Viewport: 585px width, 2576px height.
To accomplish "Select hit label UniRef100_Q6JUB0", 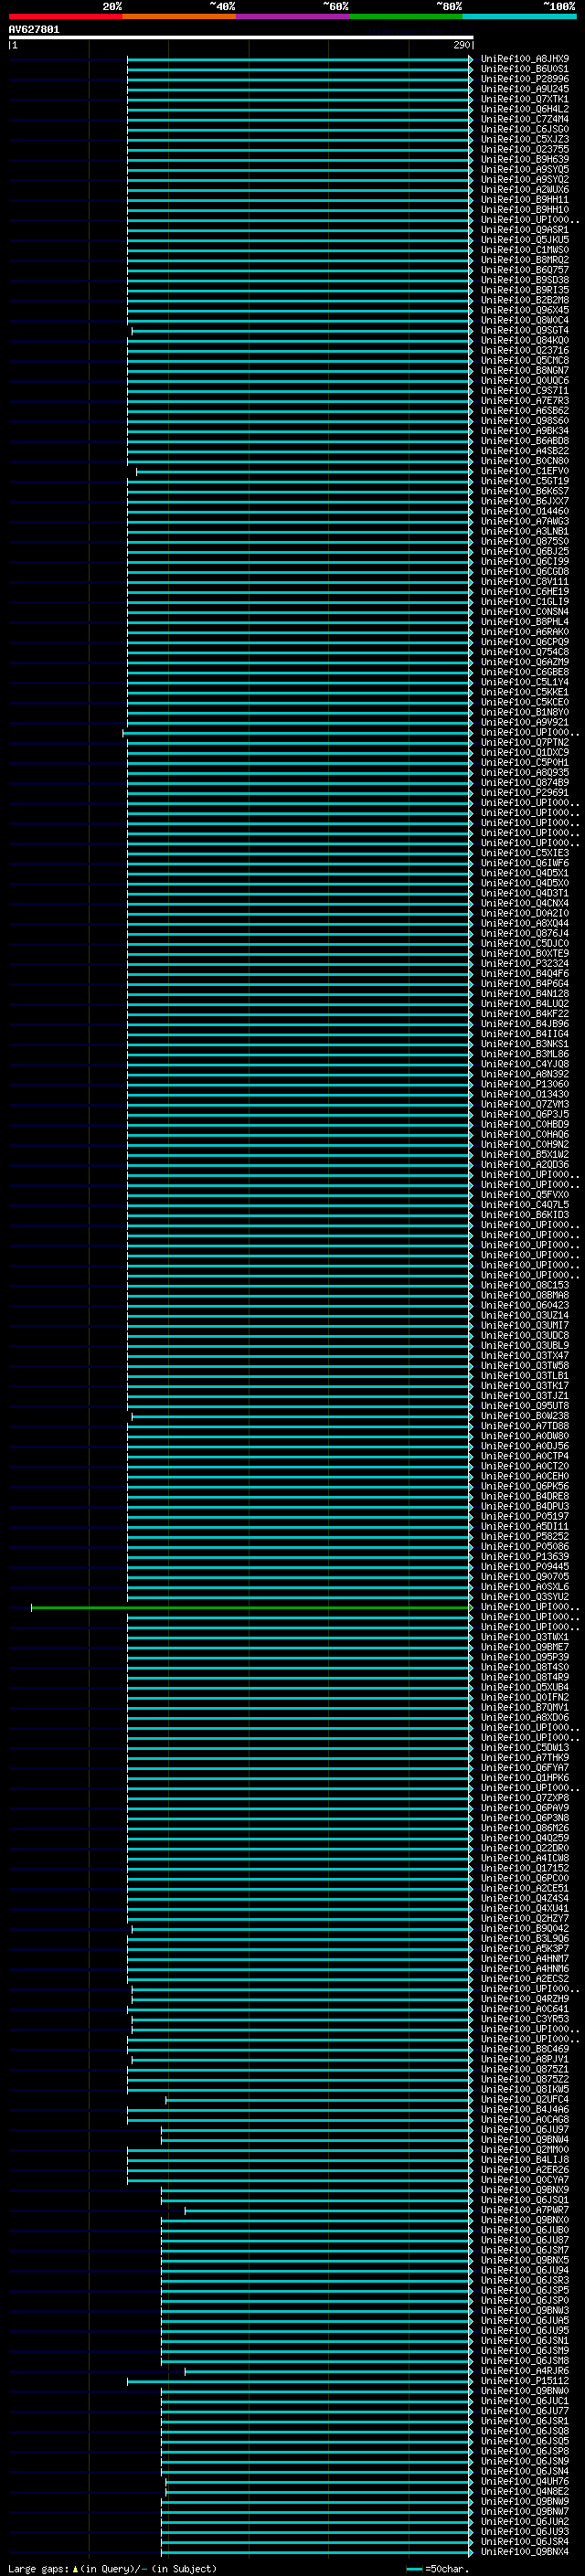I will click(x=525, y=2230).
